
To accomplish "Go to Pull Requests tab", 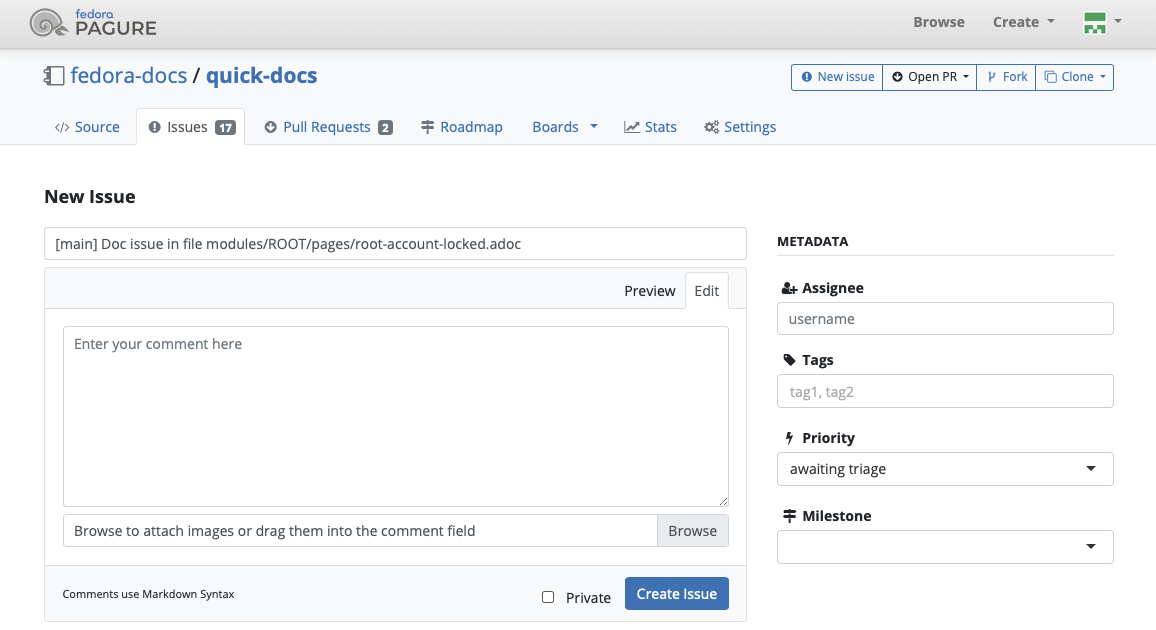I will (x=328, y=127).
